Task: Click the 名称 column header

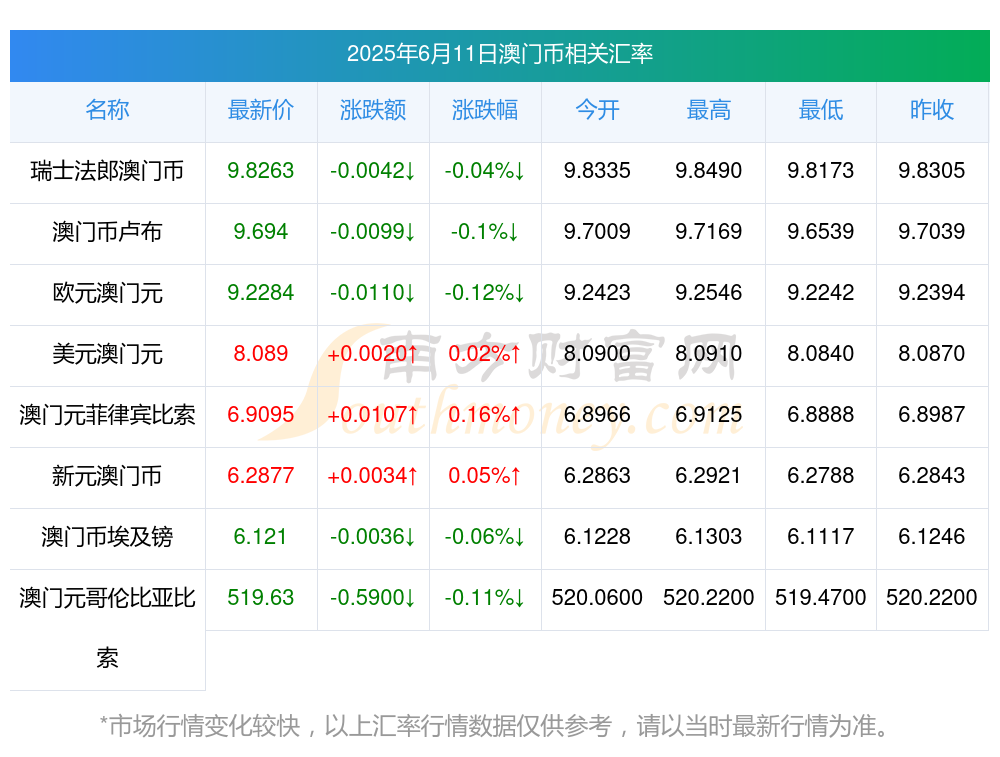Action: click(x=107, y=110)
